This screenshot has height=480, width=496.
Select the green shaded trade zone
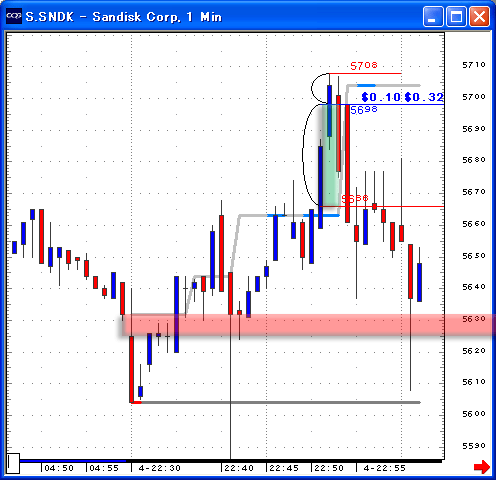click(331, 156)
